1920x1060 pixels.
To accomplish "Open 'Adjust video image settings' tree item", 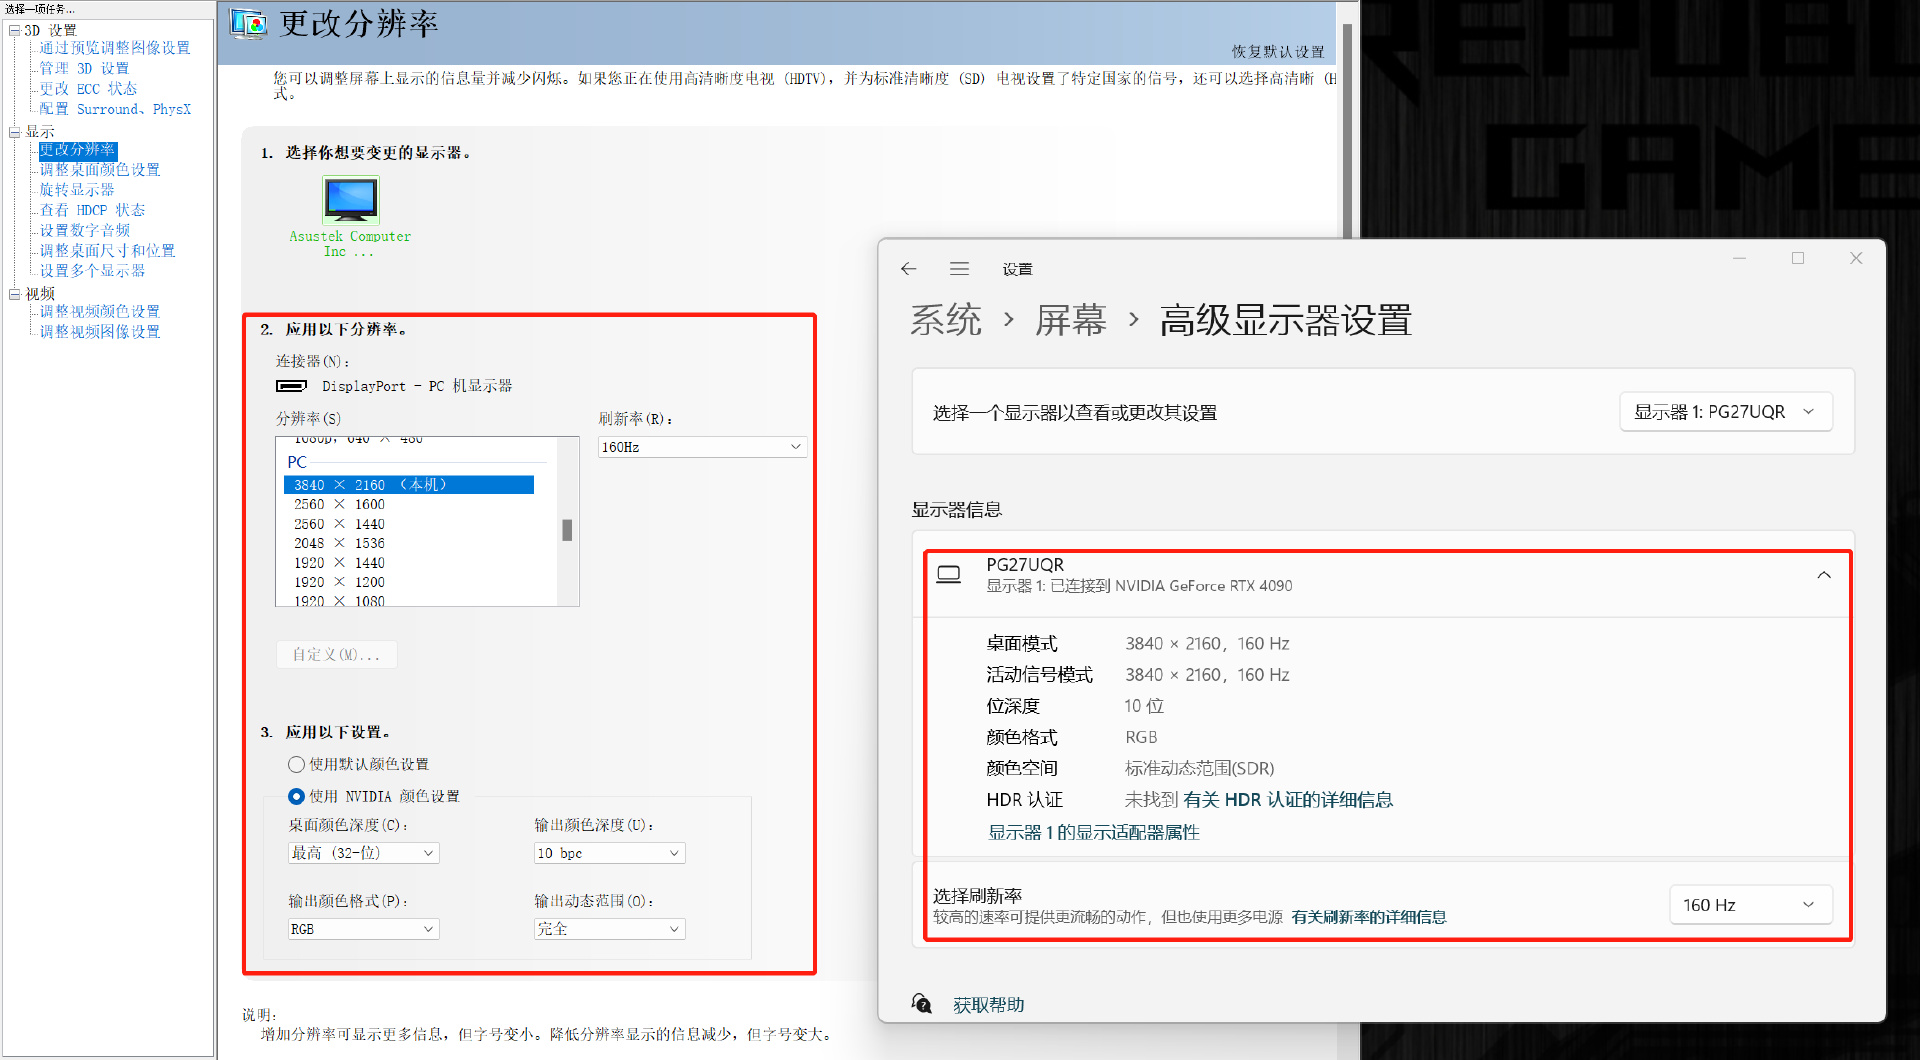I will (100, 332).
